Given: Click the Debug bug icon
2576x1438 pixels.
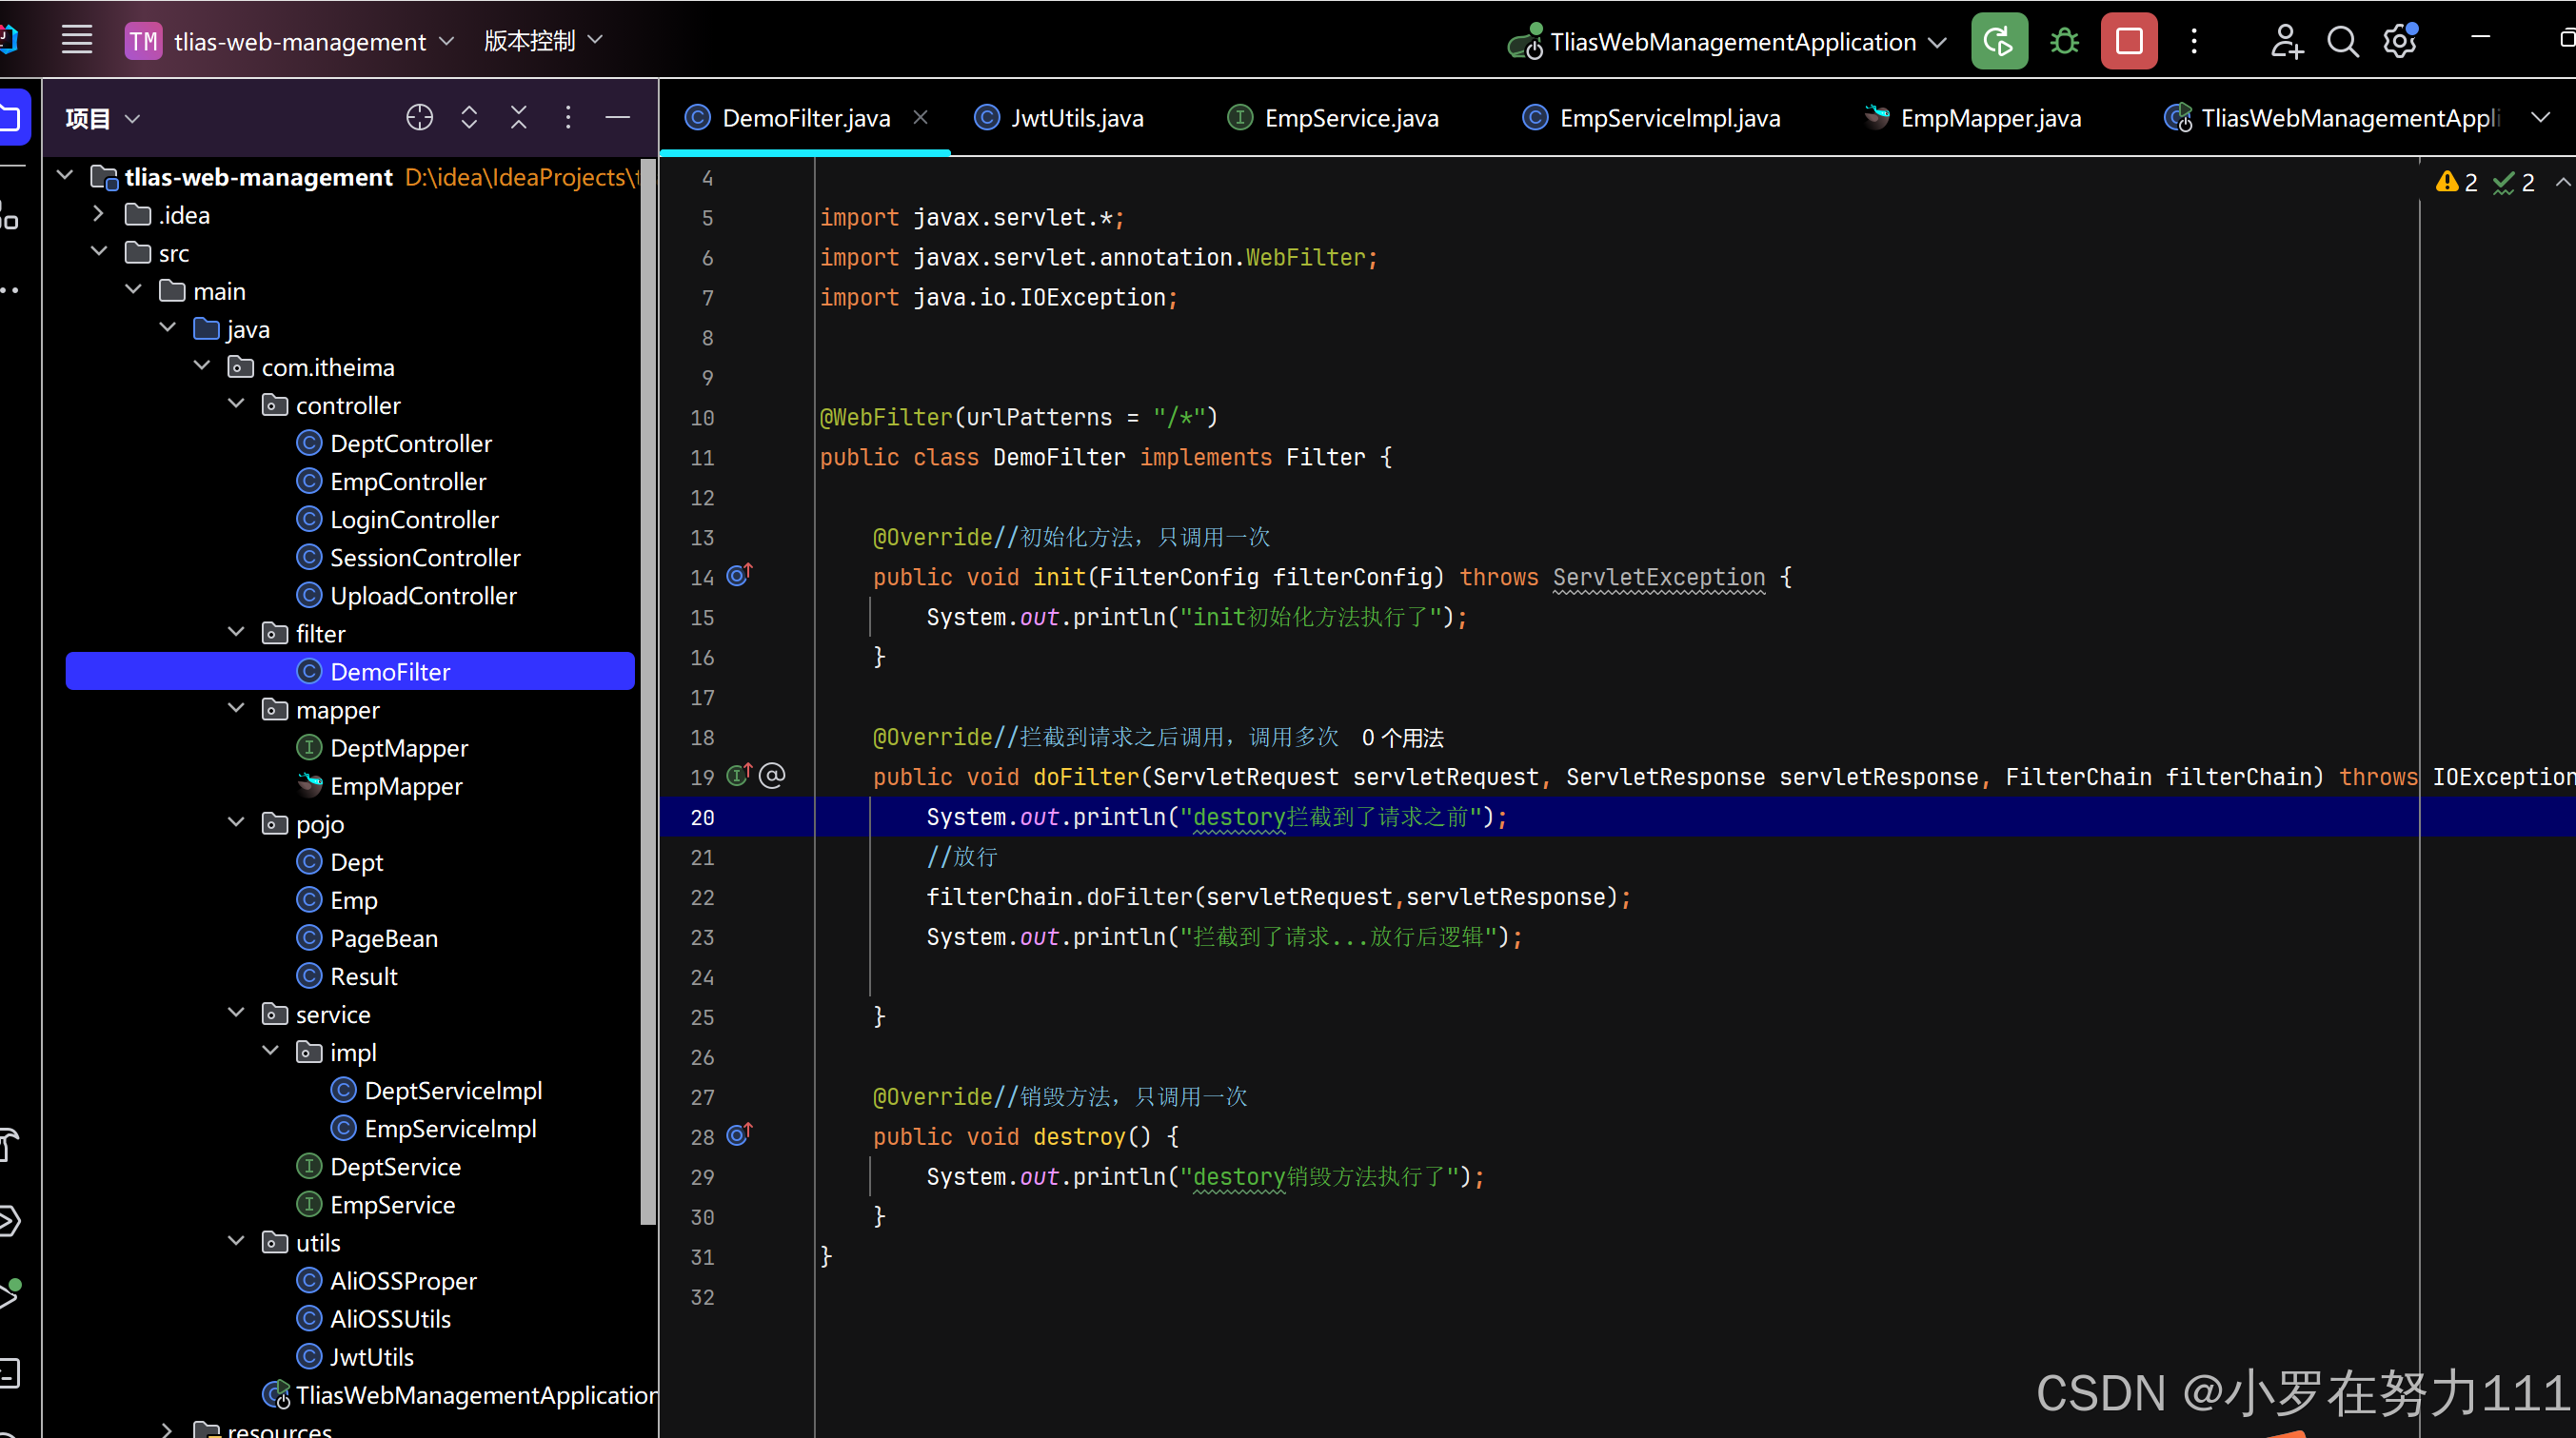Looking at the screenshot, I should click(2063, 41).
